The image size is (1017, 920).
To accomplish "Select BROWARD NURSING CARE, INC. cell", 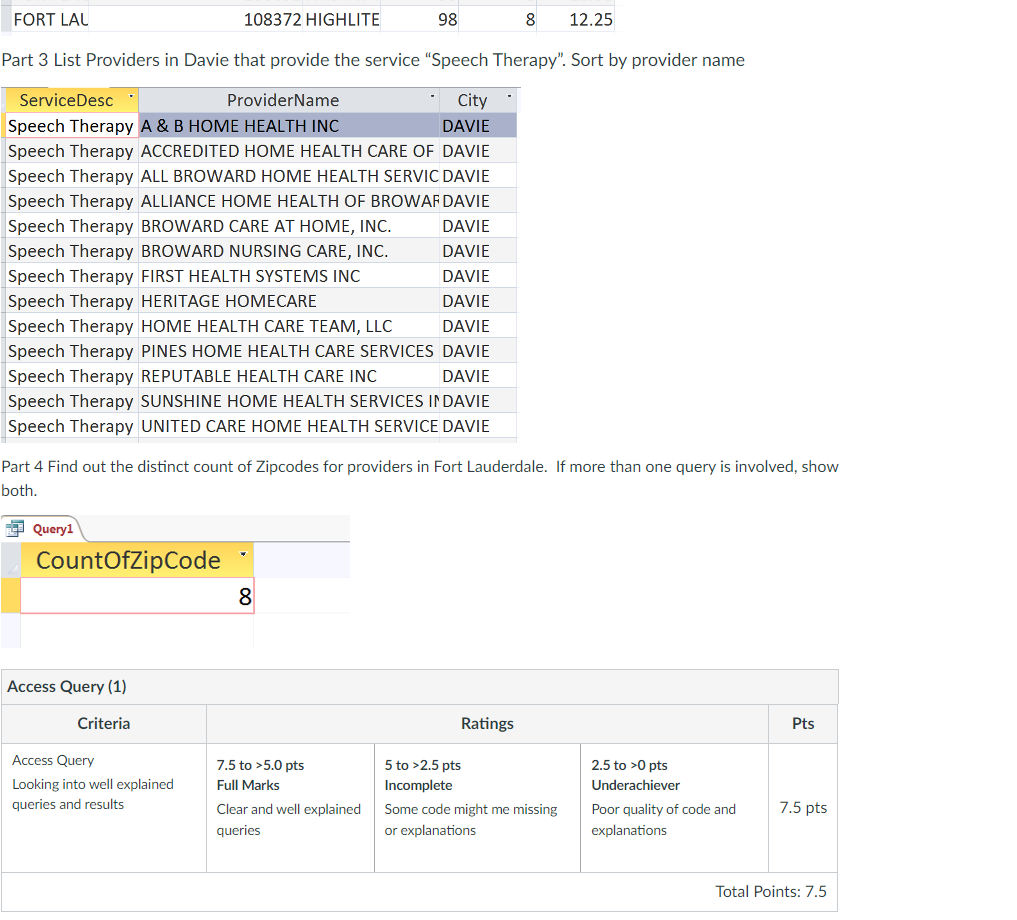I will [289, 251].
